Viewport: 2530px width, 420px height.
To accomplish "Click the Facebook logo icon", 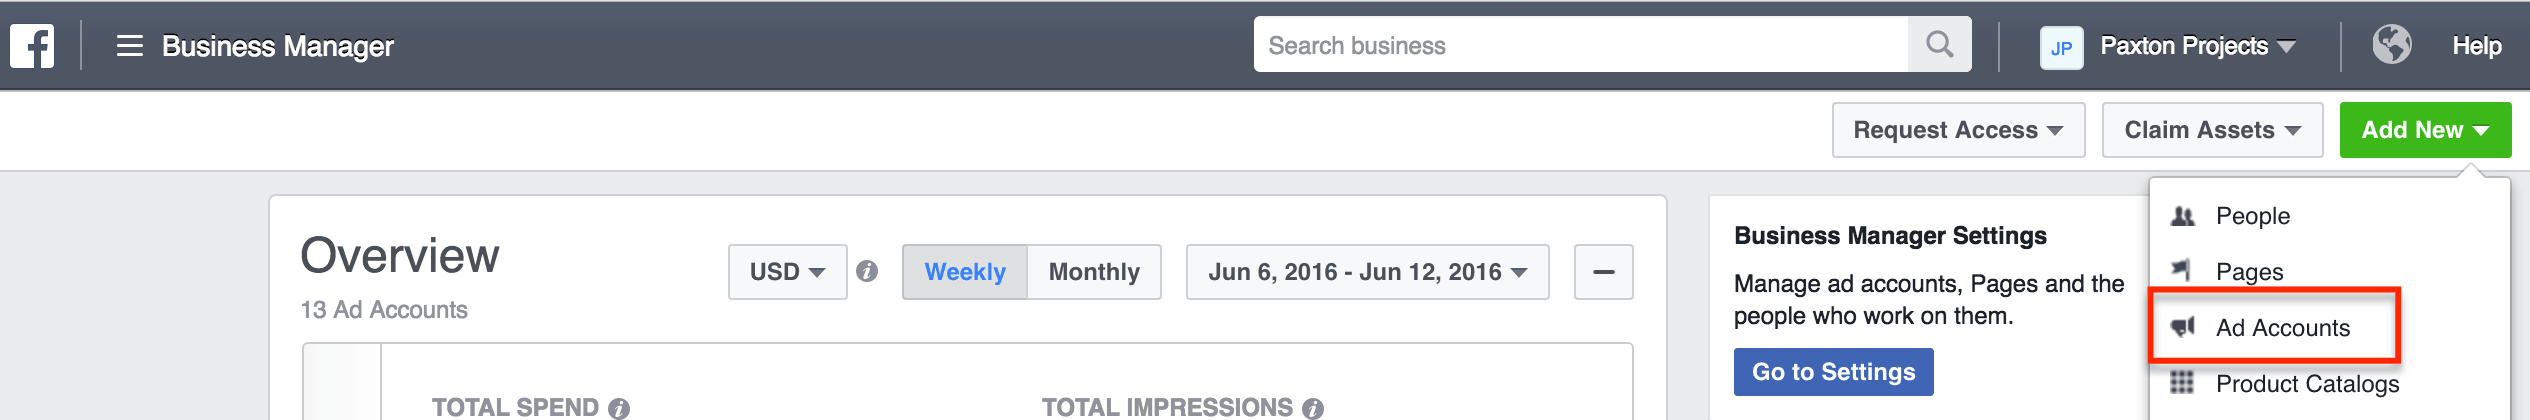I will pos(32,46).
